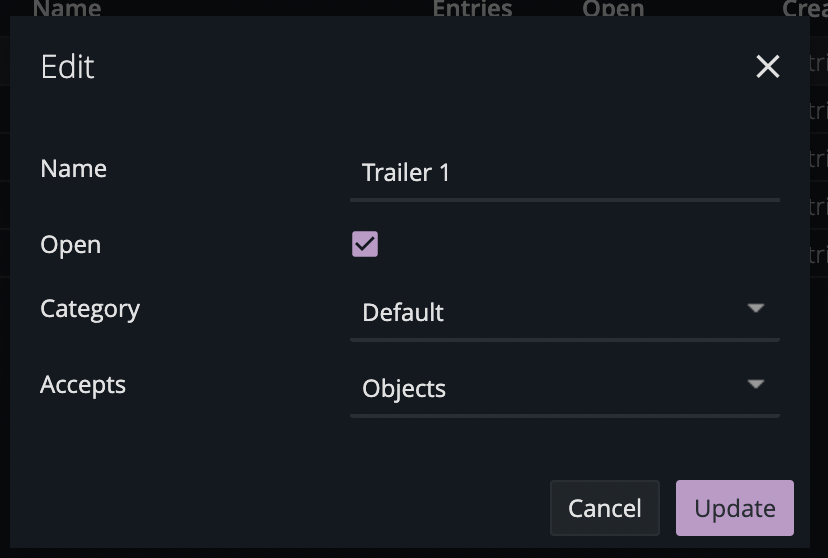The height and width of the screenshot is (558, 828).
Task: Select the Entries column header
Action: [x=472, y=7]
